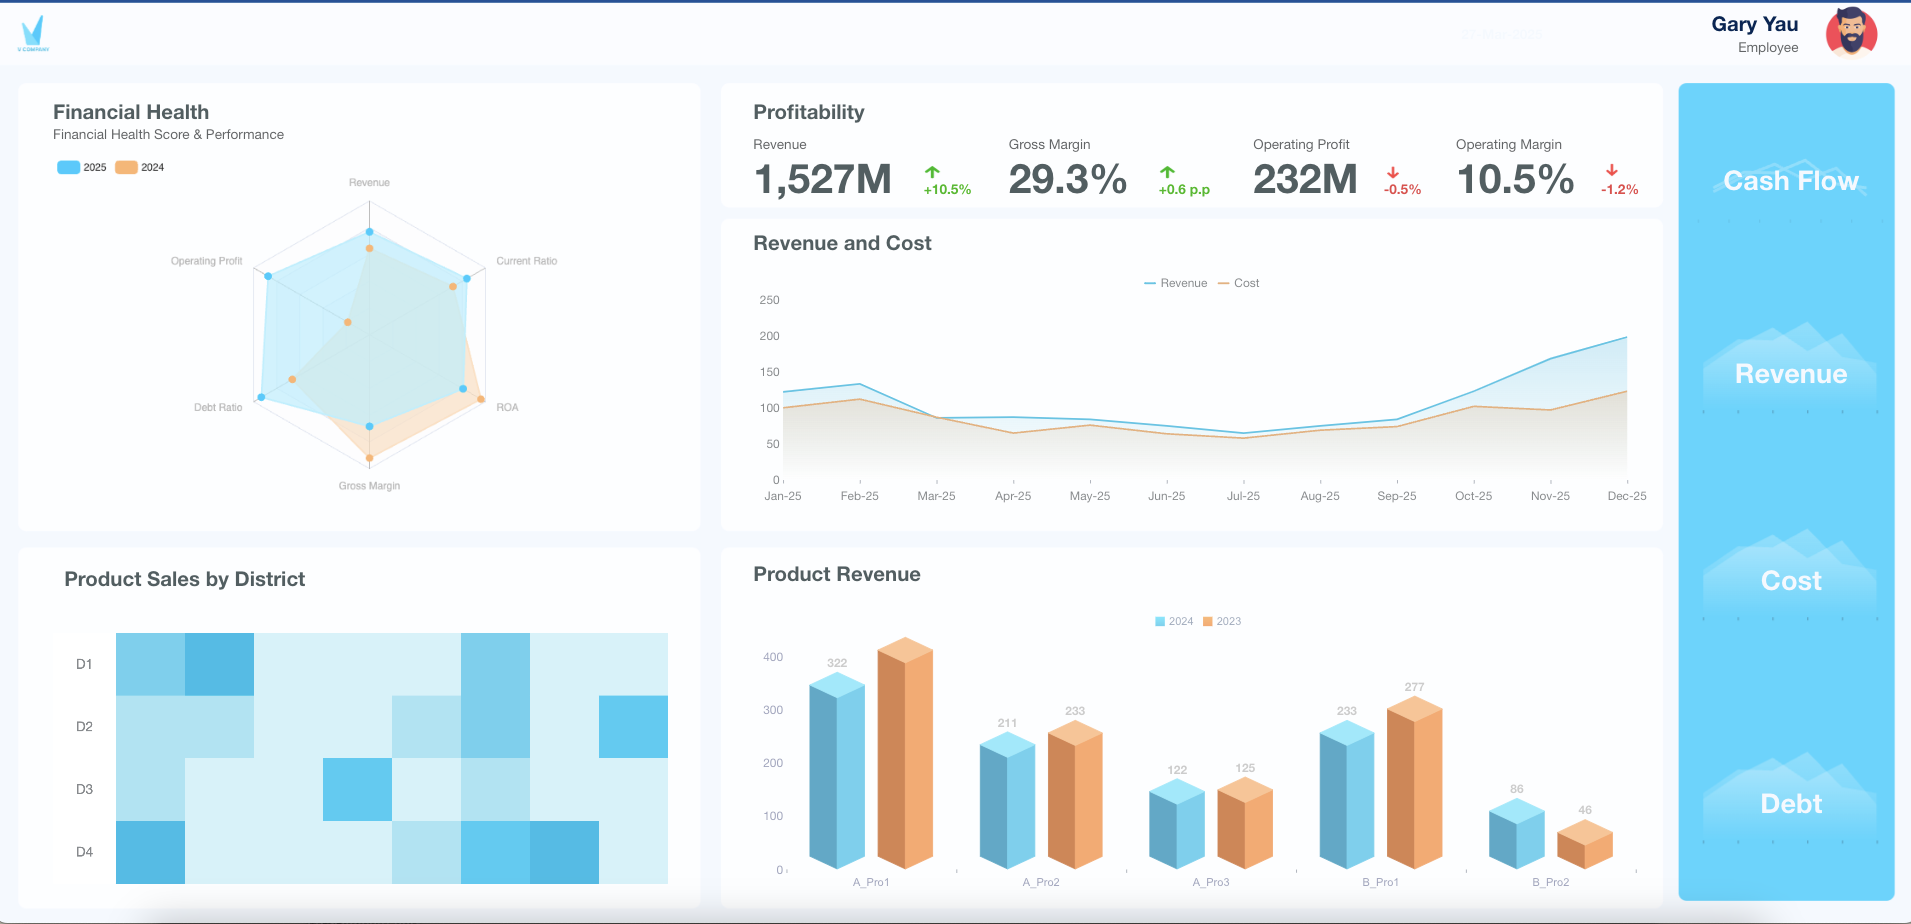Toggle 2025 series in radar chart legend
1911x924 pixels.
coord(82,168)
